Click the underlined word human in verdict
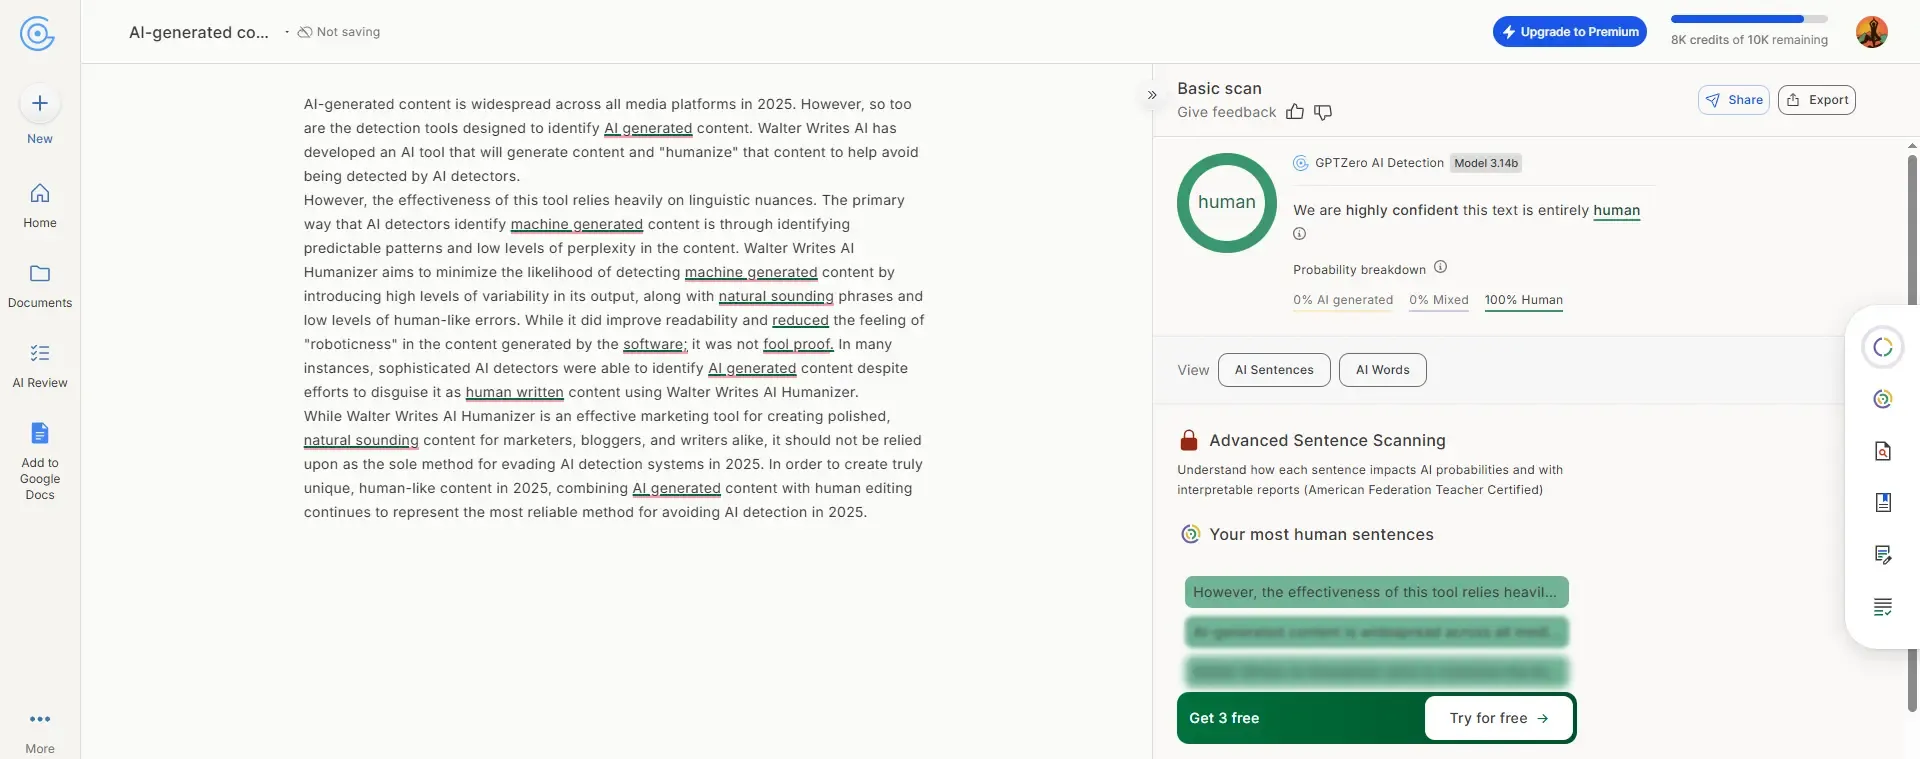The width and height of the screenshot is (1920, 759). coord(1617,210)
